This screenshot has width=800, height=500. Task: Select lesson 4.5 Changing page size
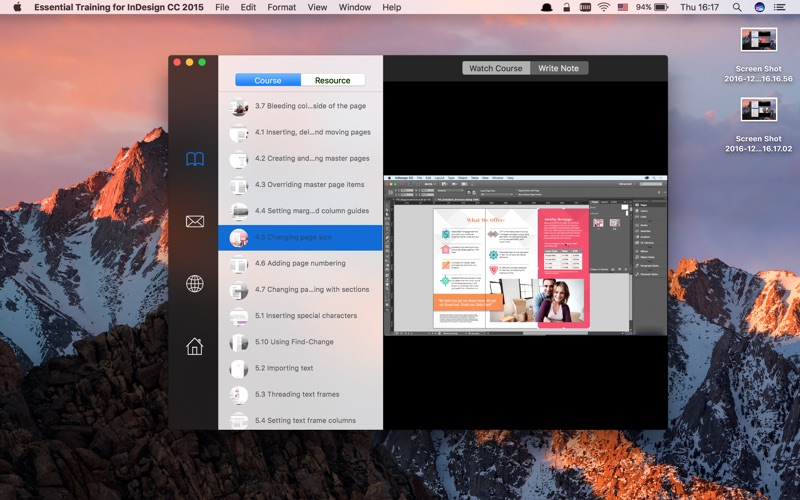(301, 237)
